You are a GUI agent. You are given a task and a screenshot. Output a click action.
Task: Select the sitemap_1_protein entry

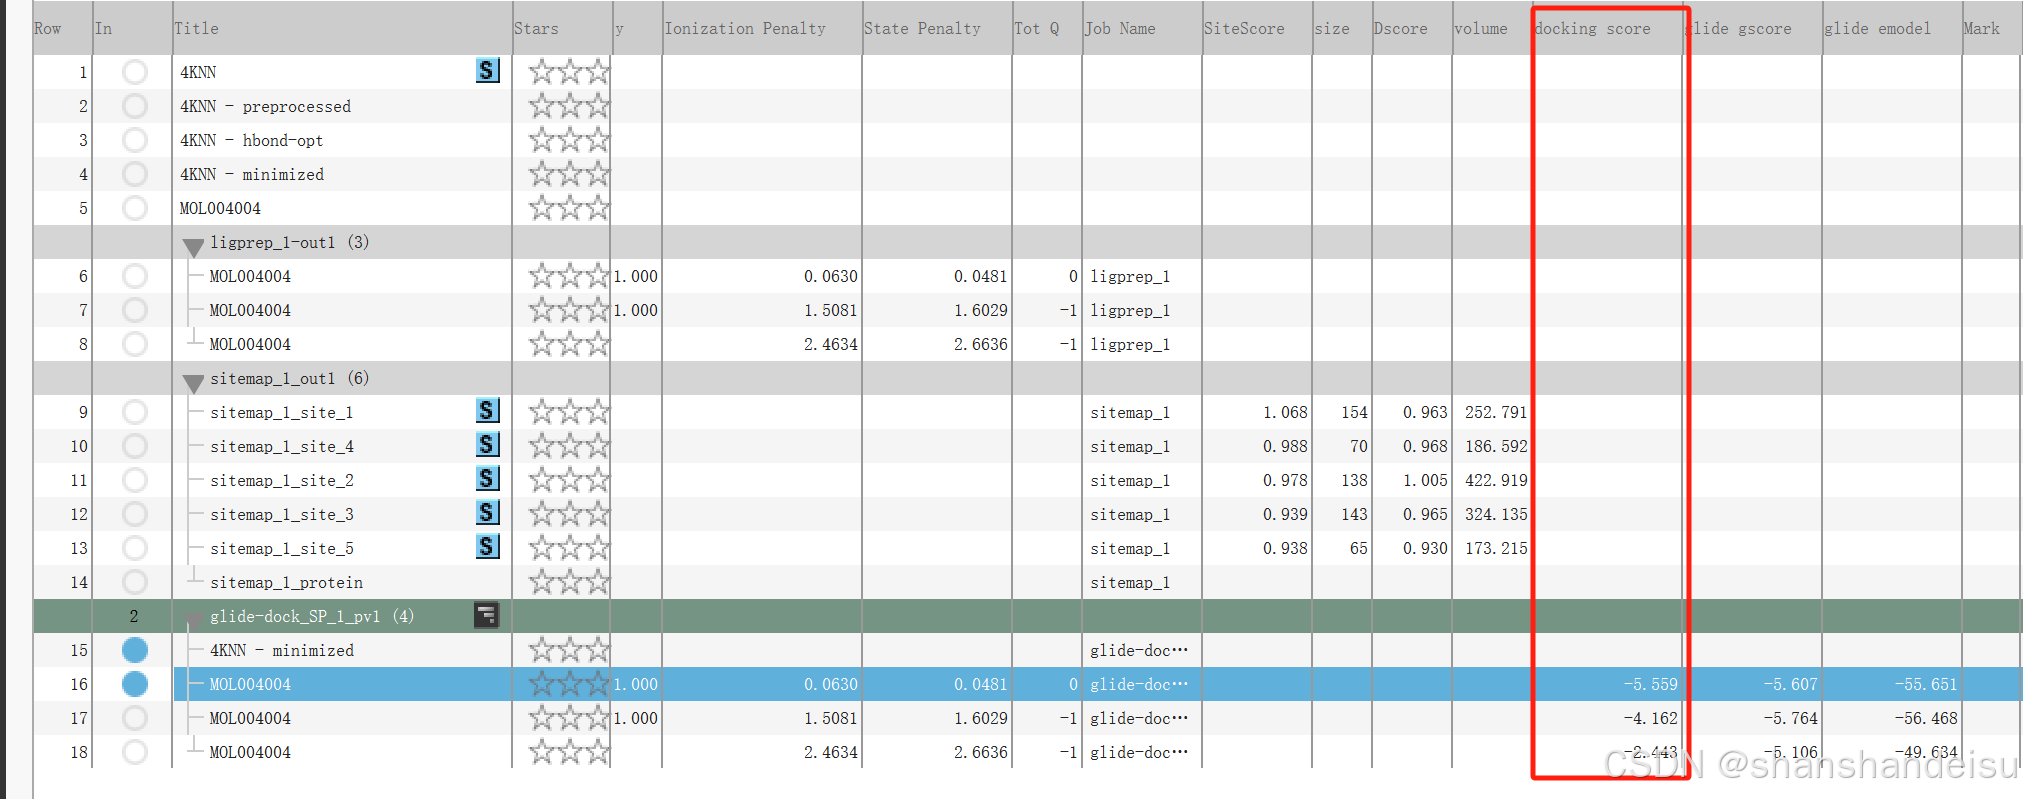(287, 582)
